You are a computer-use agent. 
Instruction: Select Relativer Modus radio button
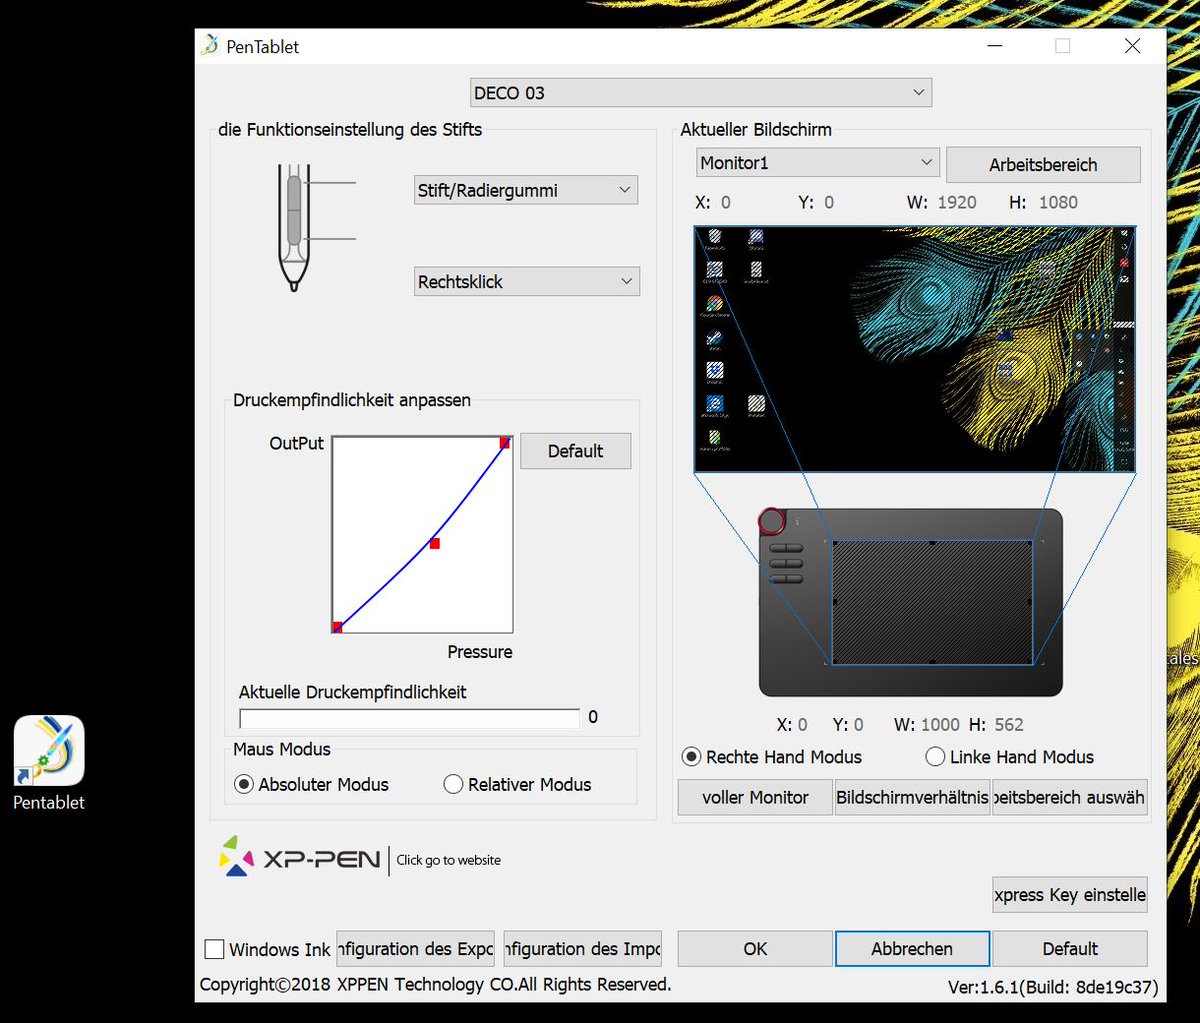453,785
